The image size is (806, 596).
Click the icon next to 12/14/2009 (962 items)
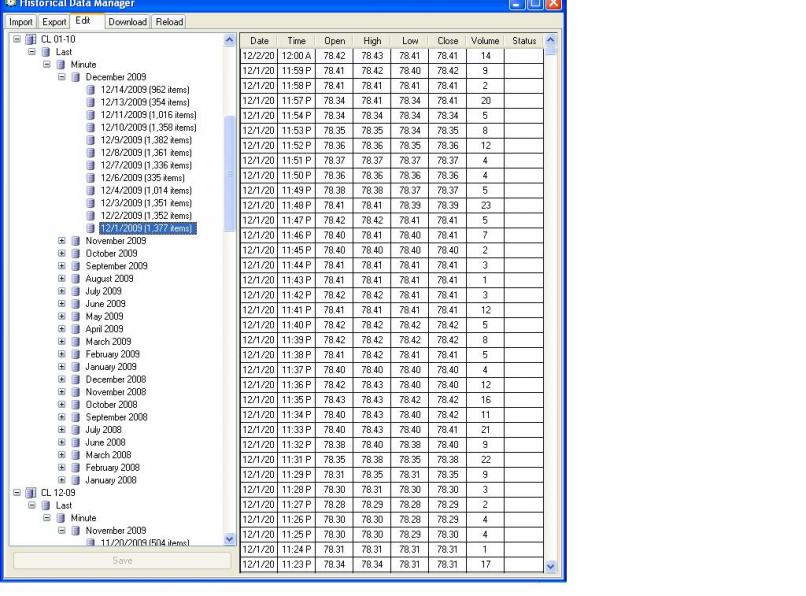[90, 89]
